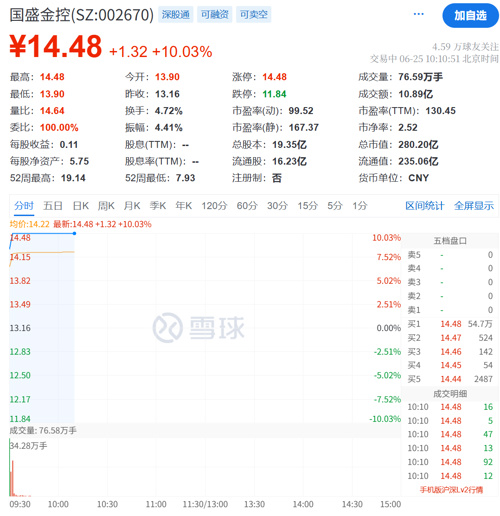This screenshot has height=516, width=500.
Task: Select the 年K chart tab
Action: click(x=184, y=206)
